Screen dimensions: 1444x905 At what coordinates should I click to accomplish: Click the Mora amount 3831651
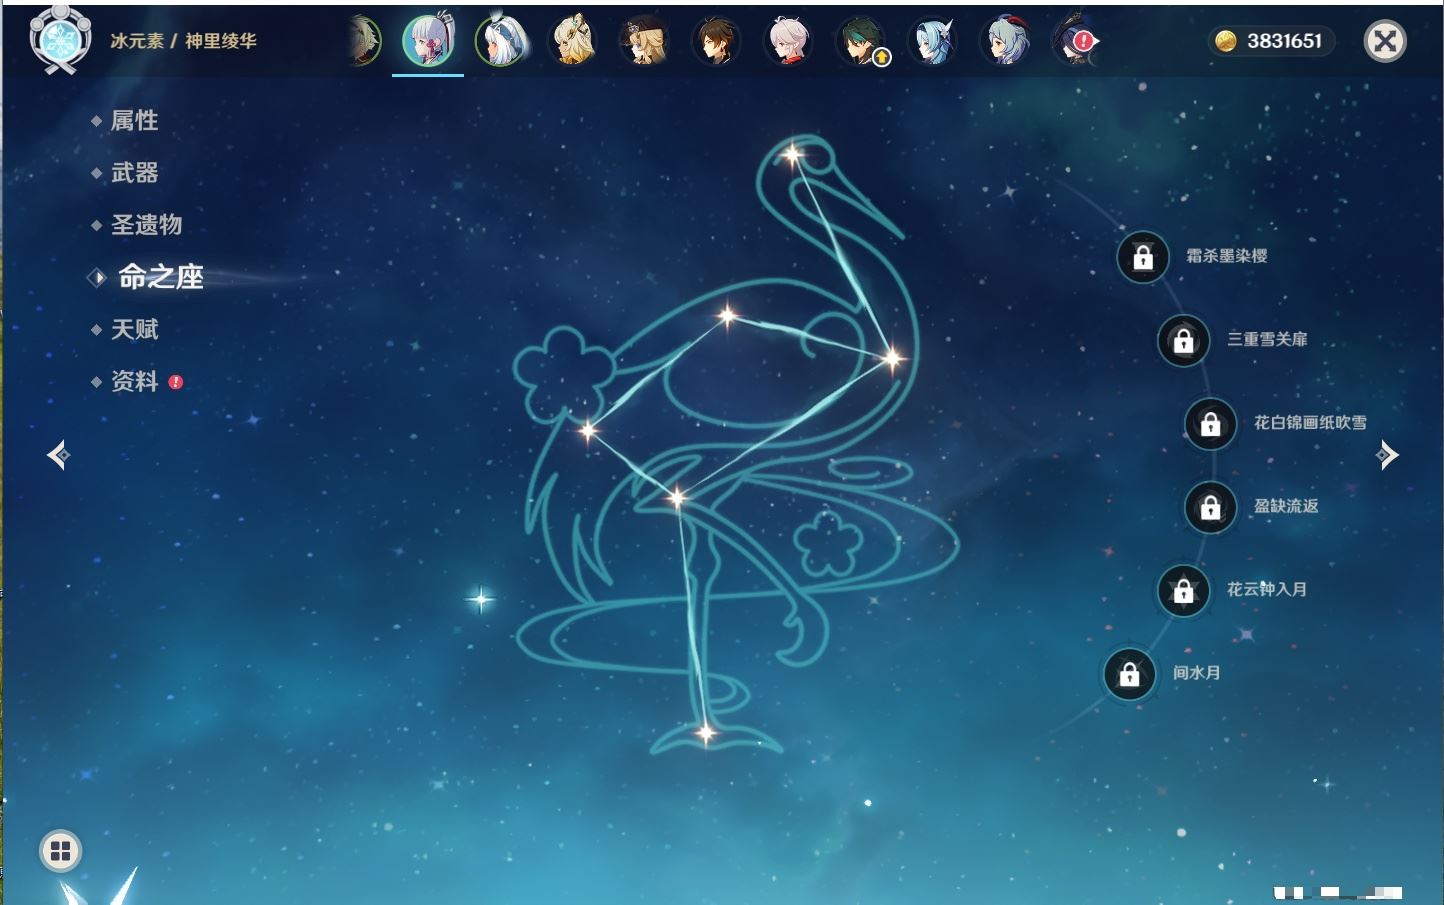[1284, 41]
